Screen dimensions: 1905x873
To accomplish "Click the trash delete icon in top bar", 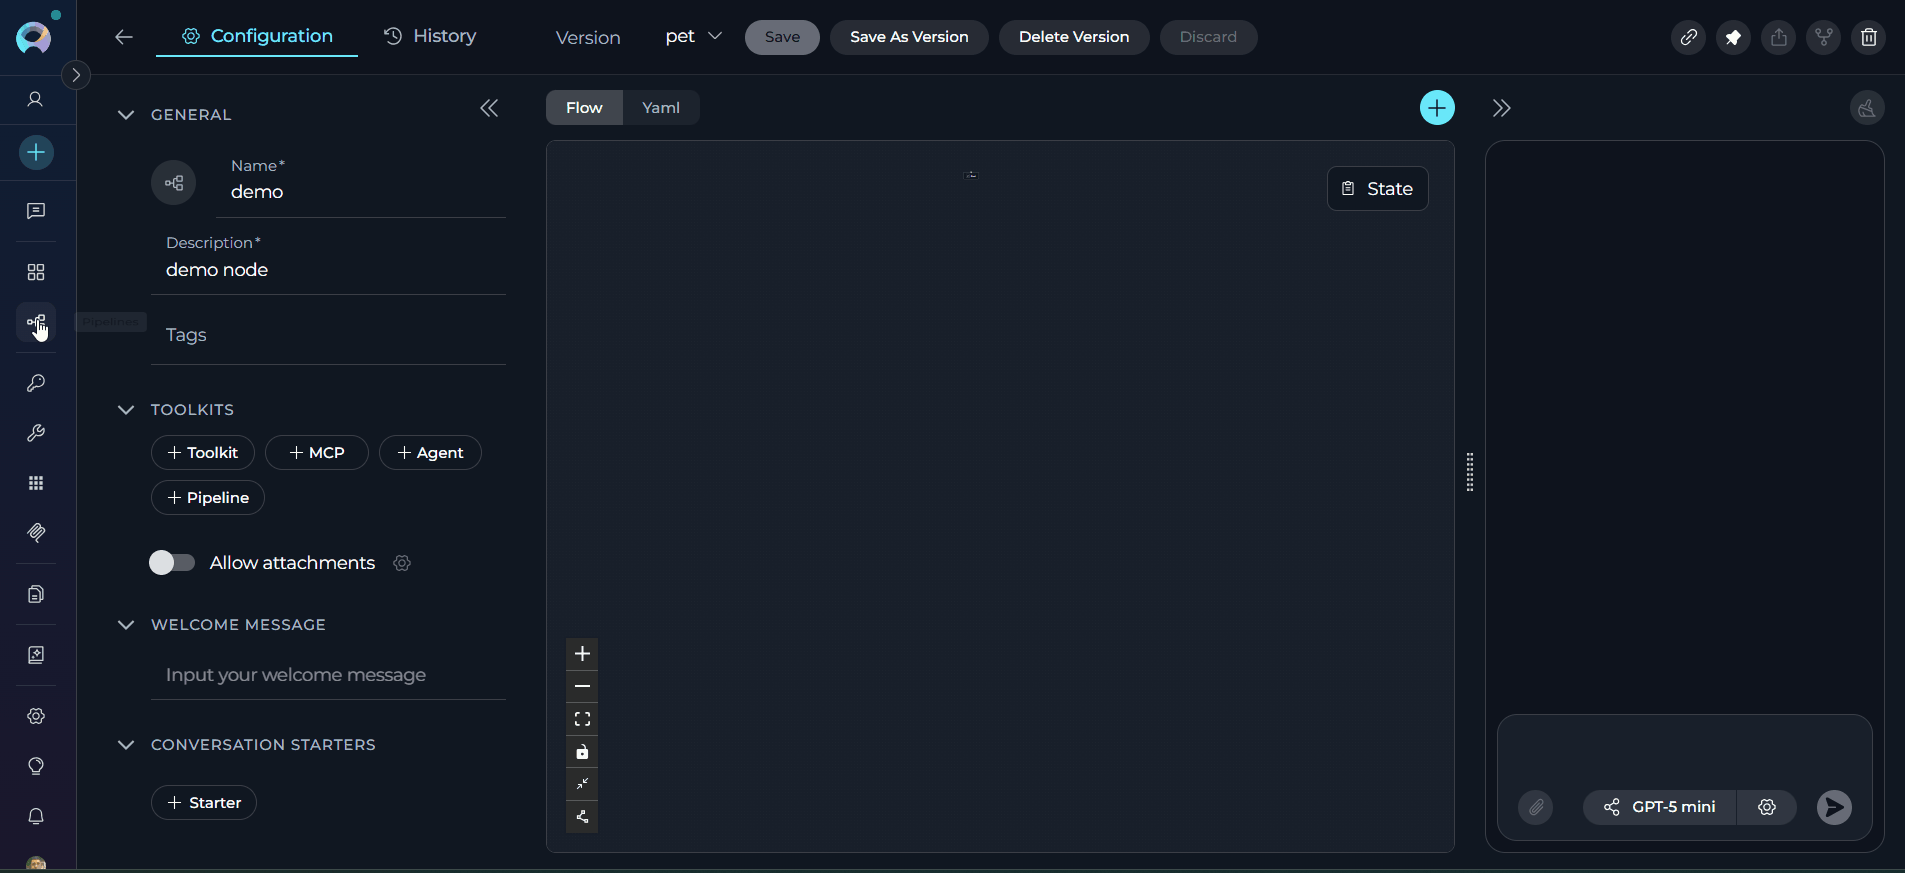I will 1868,38.
